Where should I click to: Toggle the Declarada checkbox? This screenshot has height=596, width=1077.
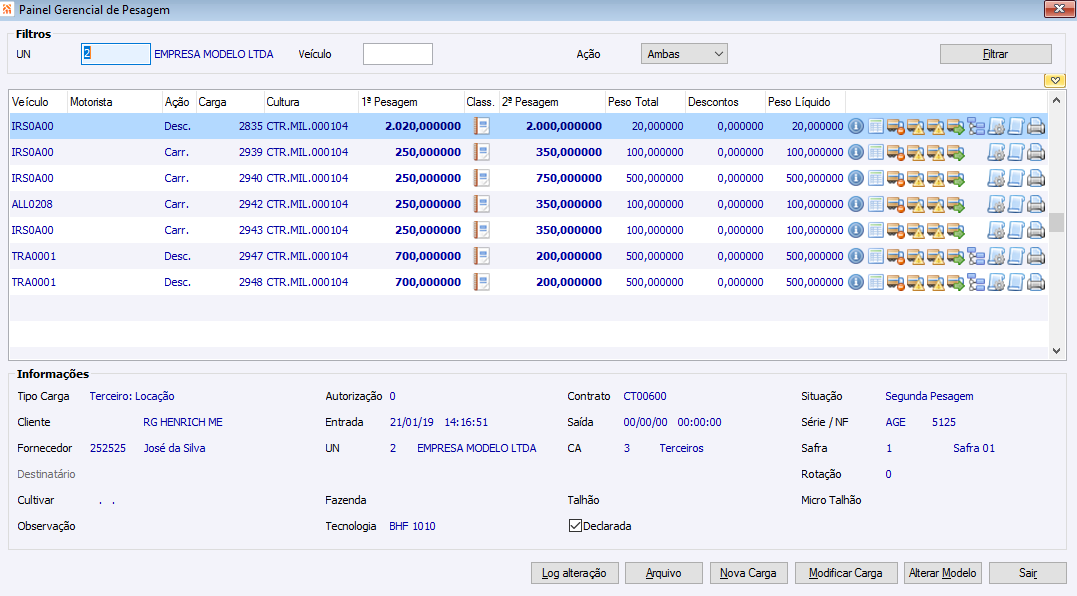click(x=575, y=526)
